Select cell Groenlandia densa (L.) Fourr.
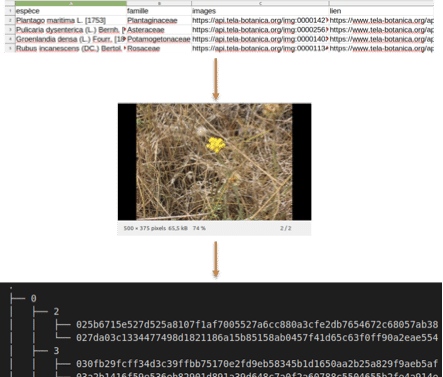The height and width of the screenshot is (377, 443). click(71, 39)
